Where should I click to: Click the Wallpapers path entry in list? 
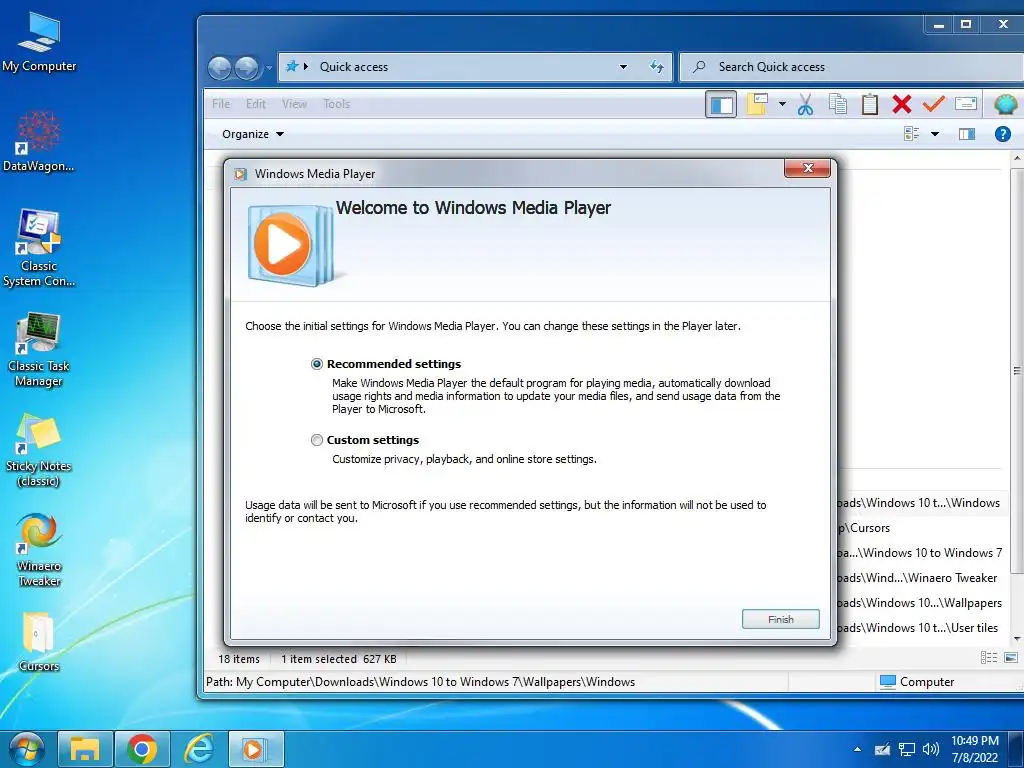click(x=920, y=603)
